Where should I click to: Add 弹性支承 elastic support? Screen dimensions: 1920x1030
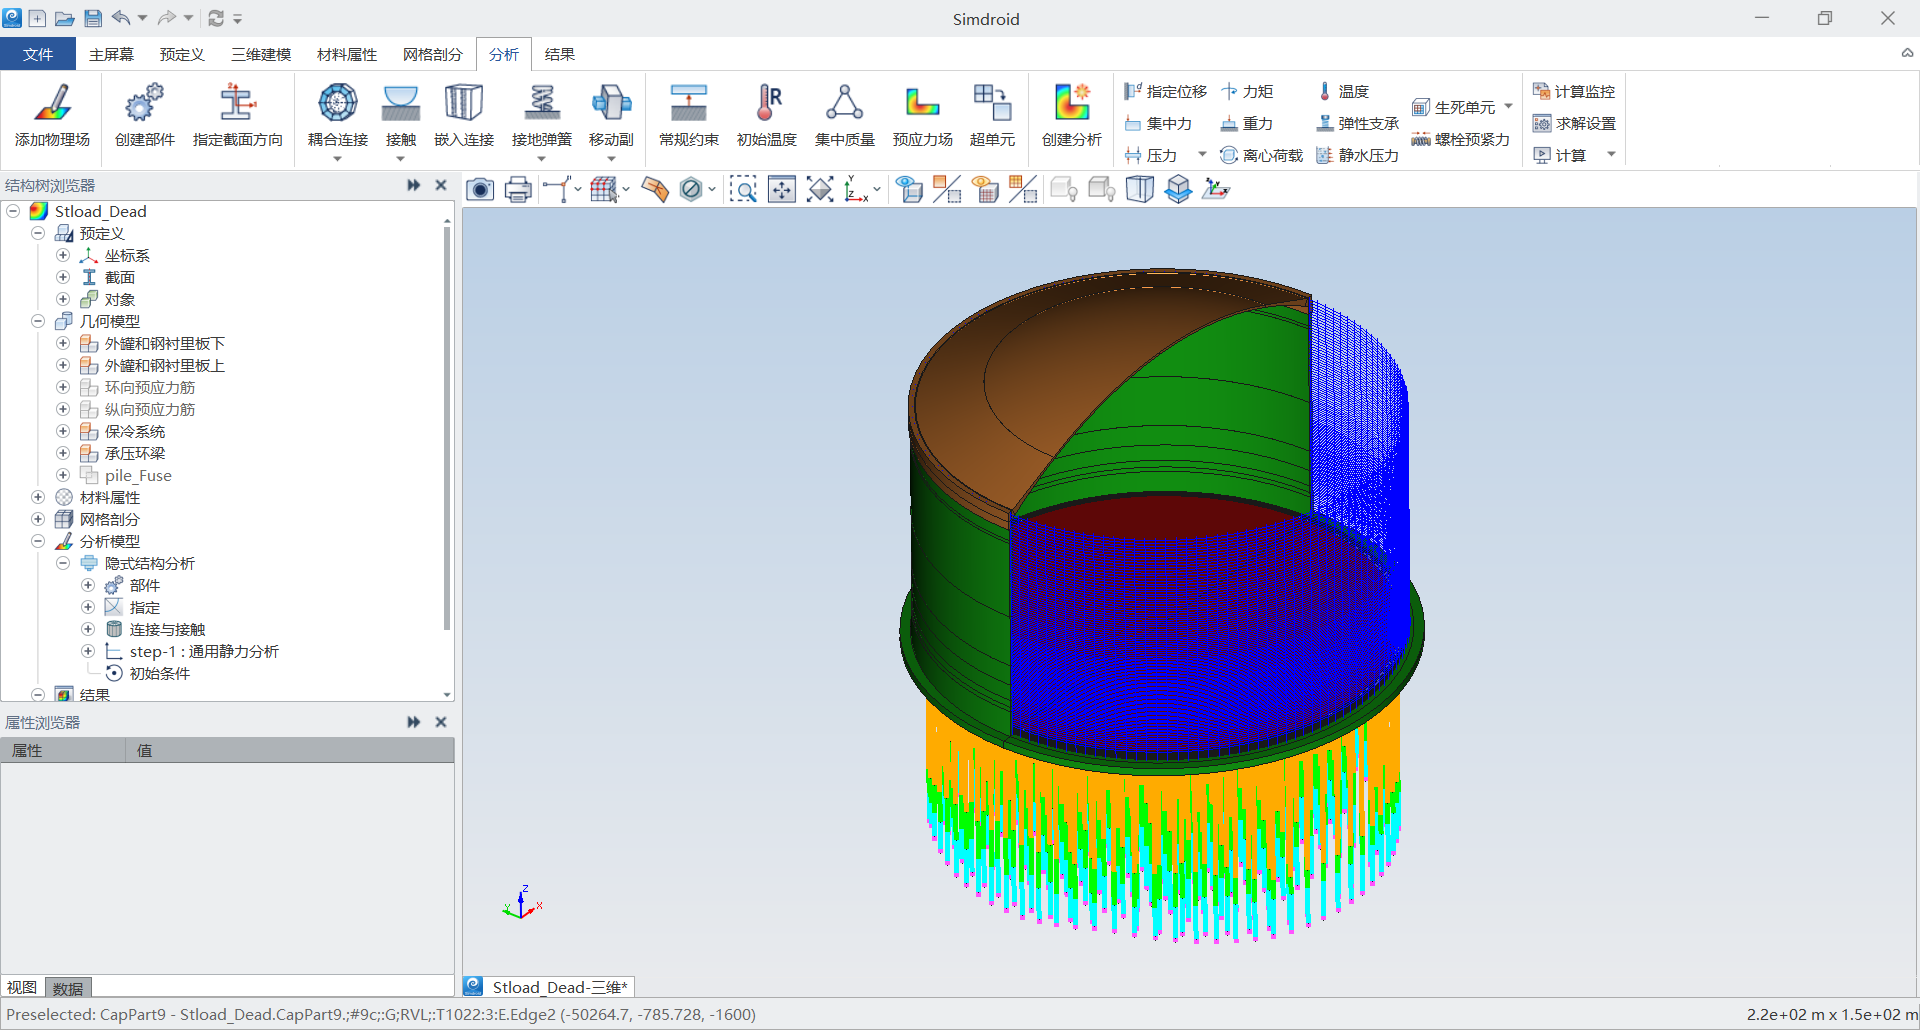click(1357, 123)
